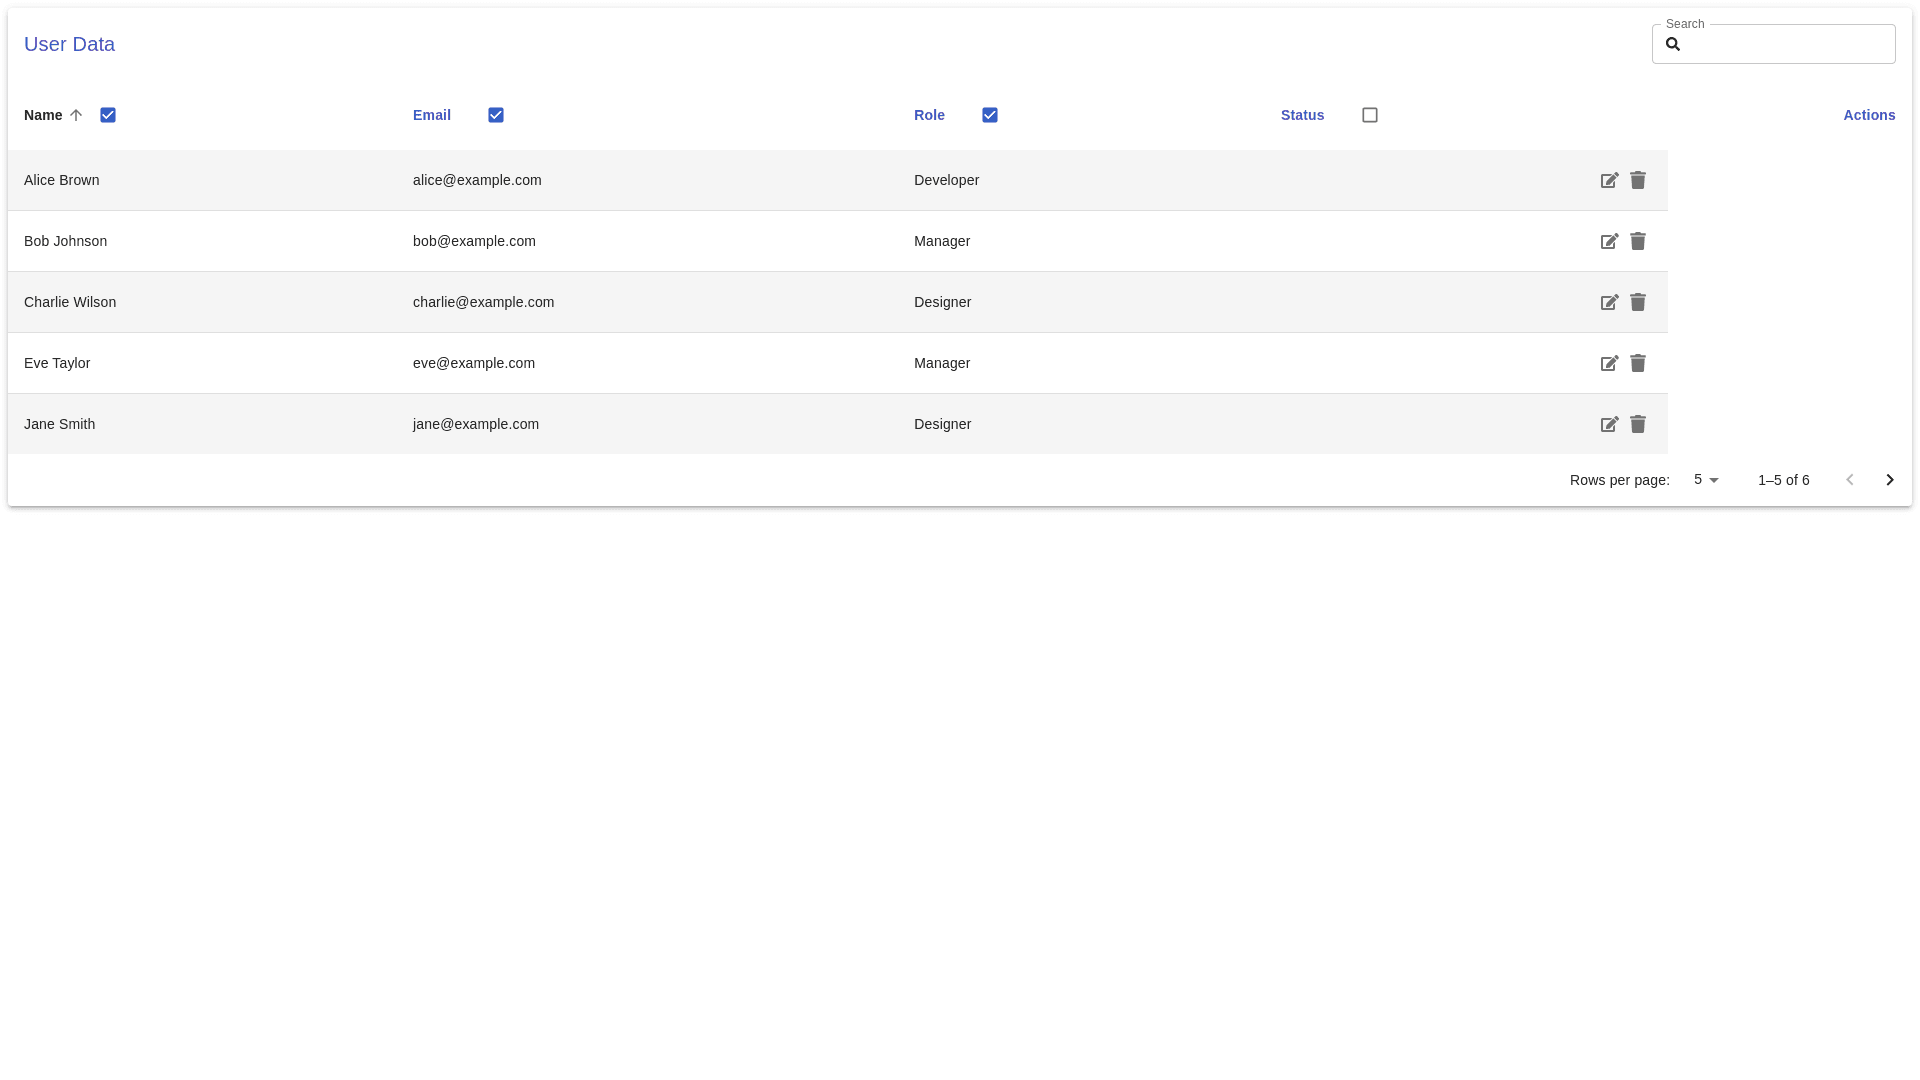
Task: Edit Alice Brown's row
Action: [x=1609, y=180]
